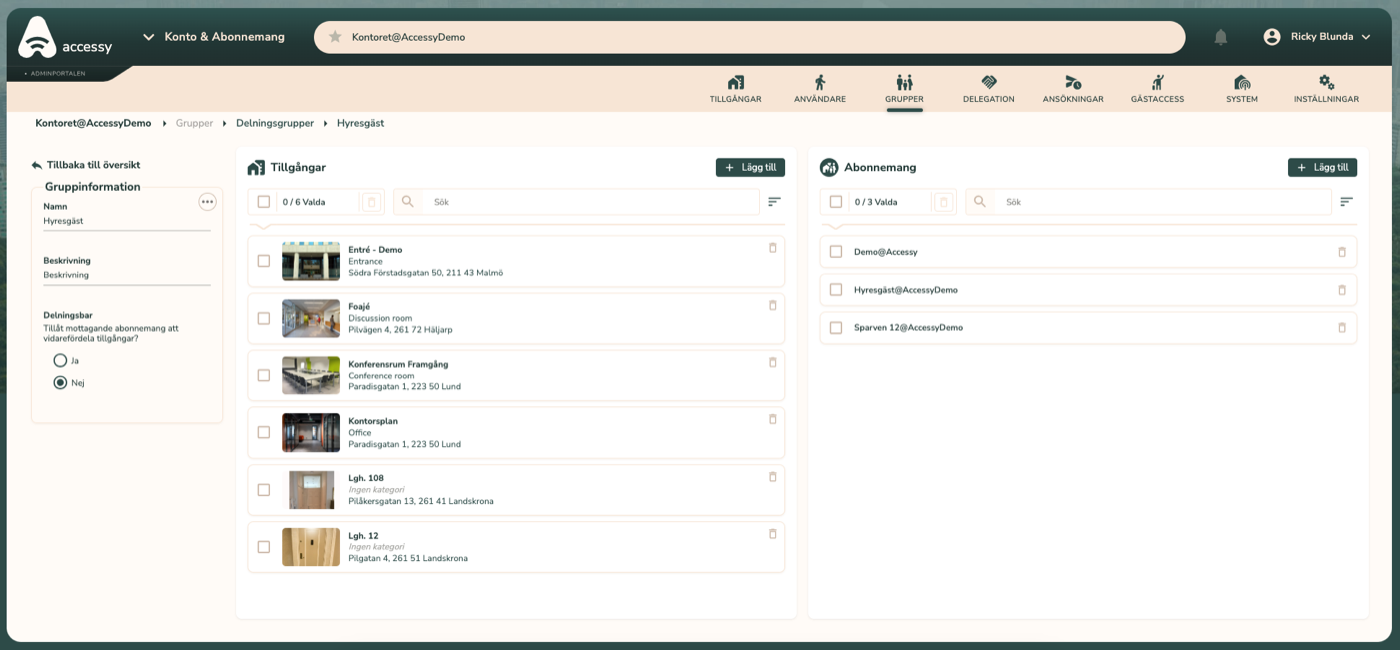Click the bulk delete trash icon in Abonnemang toolbar
1400x650 pixels.
tap(943, 202)
